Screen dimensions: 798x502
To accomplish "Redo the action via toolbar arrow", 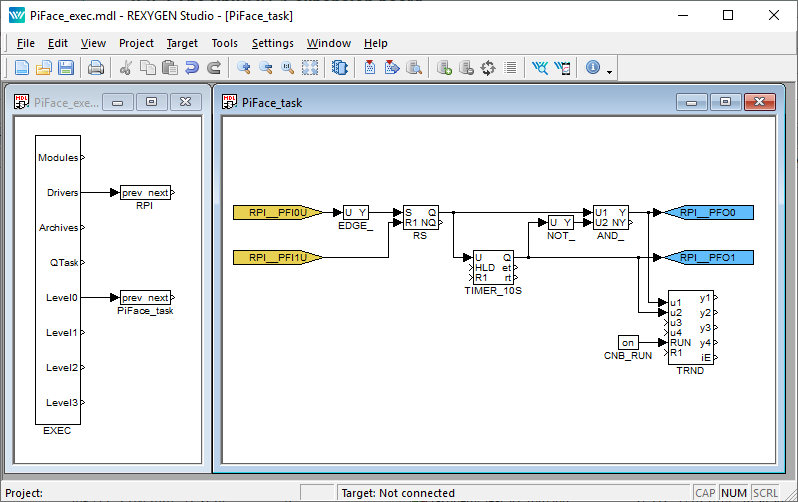I will click(x=214, y=68).
